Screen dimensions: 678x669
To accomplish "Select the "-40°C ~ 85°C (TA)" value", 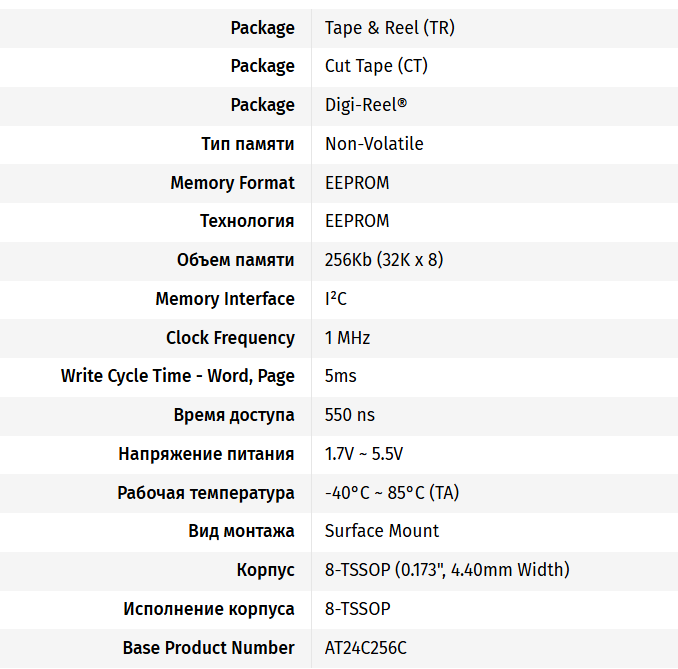I will coord(392,493).
